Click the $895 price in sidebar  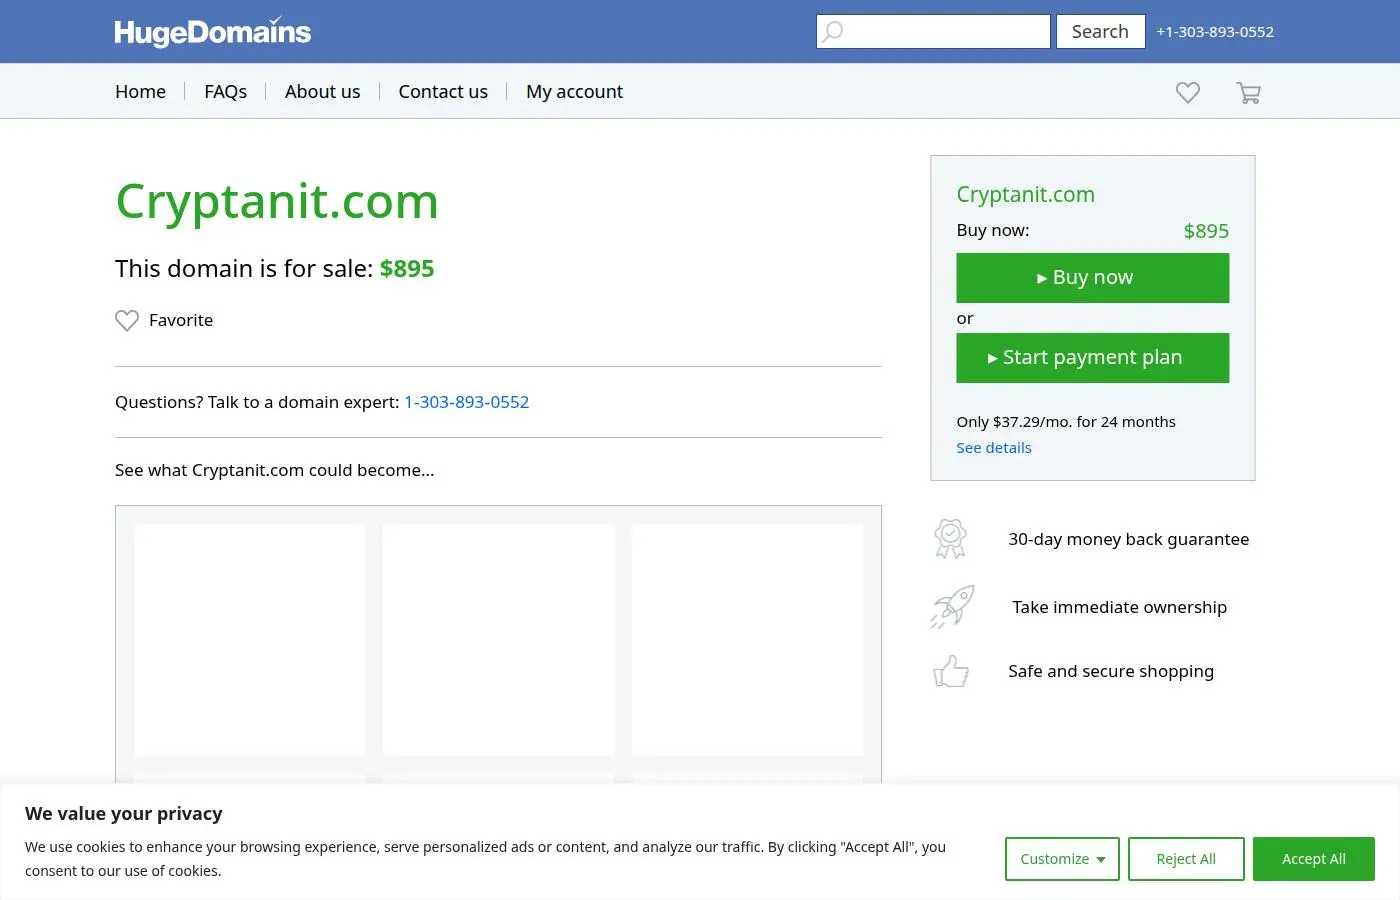[x=1206, y=231]
